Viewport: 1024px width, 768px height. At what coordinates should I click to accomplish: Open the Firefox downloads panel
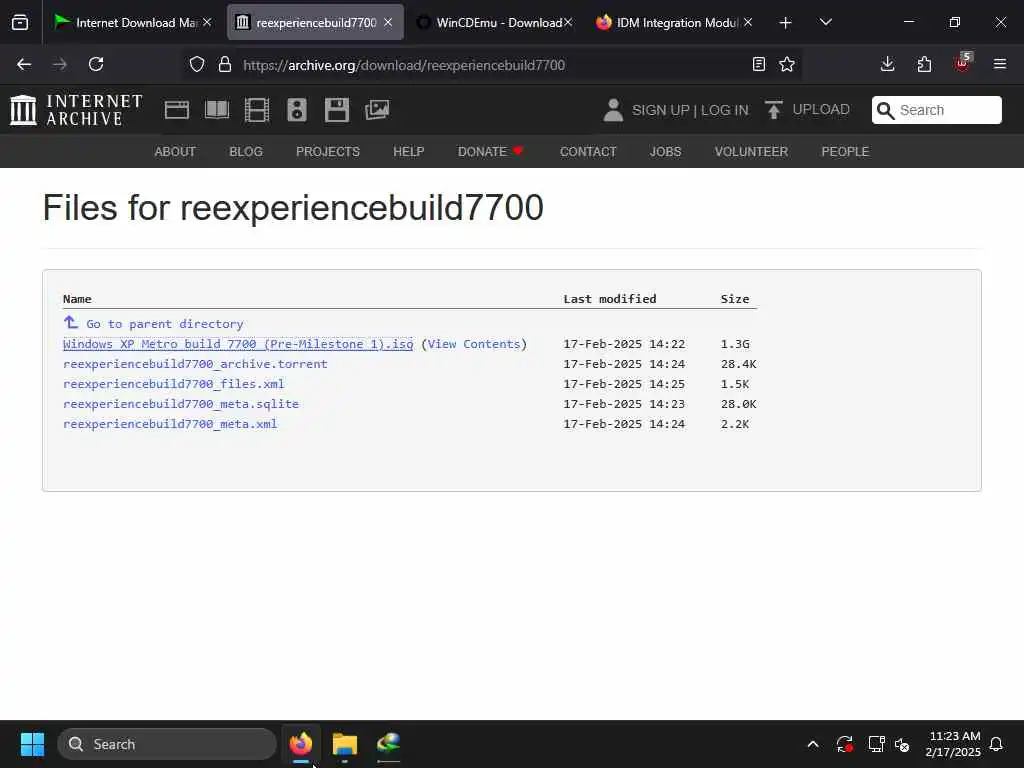click(x=887, y=64)
